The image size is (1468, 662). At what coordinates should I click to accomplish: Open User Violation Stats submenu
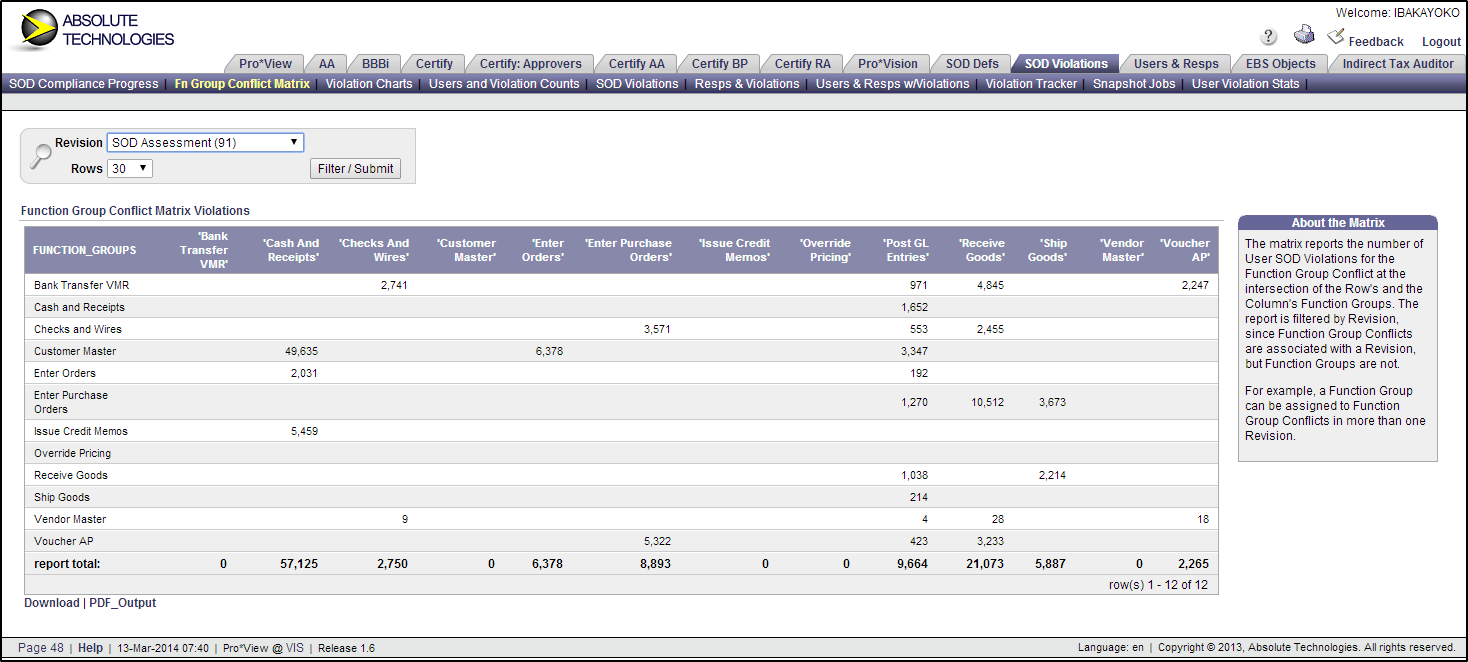[1245, 84]
